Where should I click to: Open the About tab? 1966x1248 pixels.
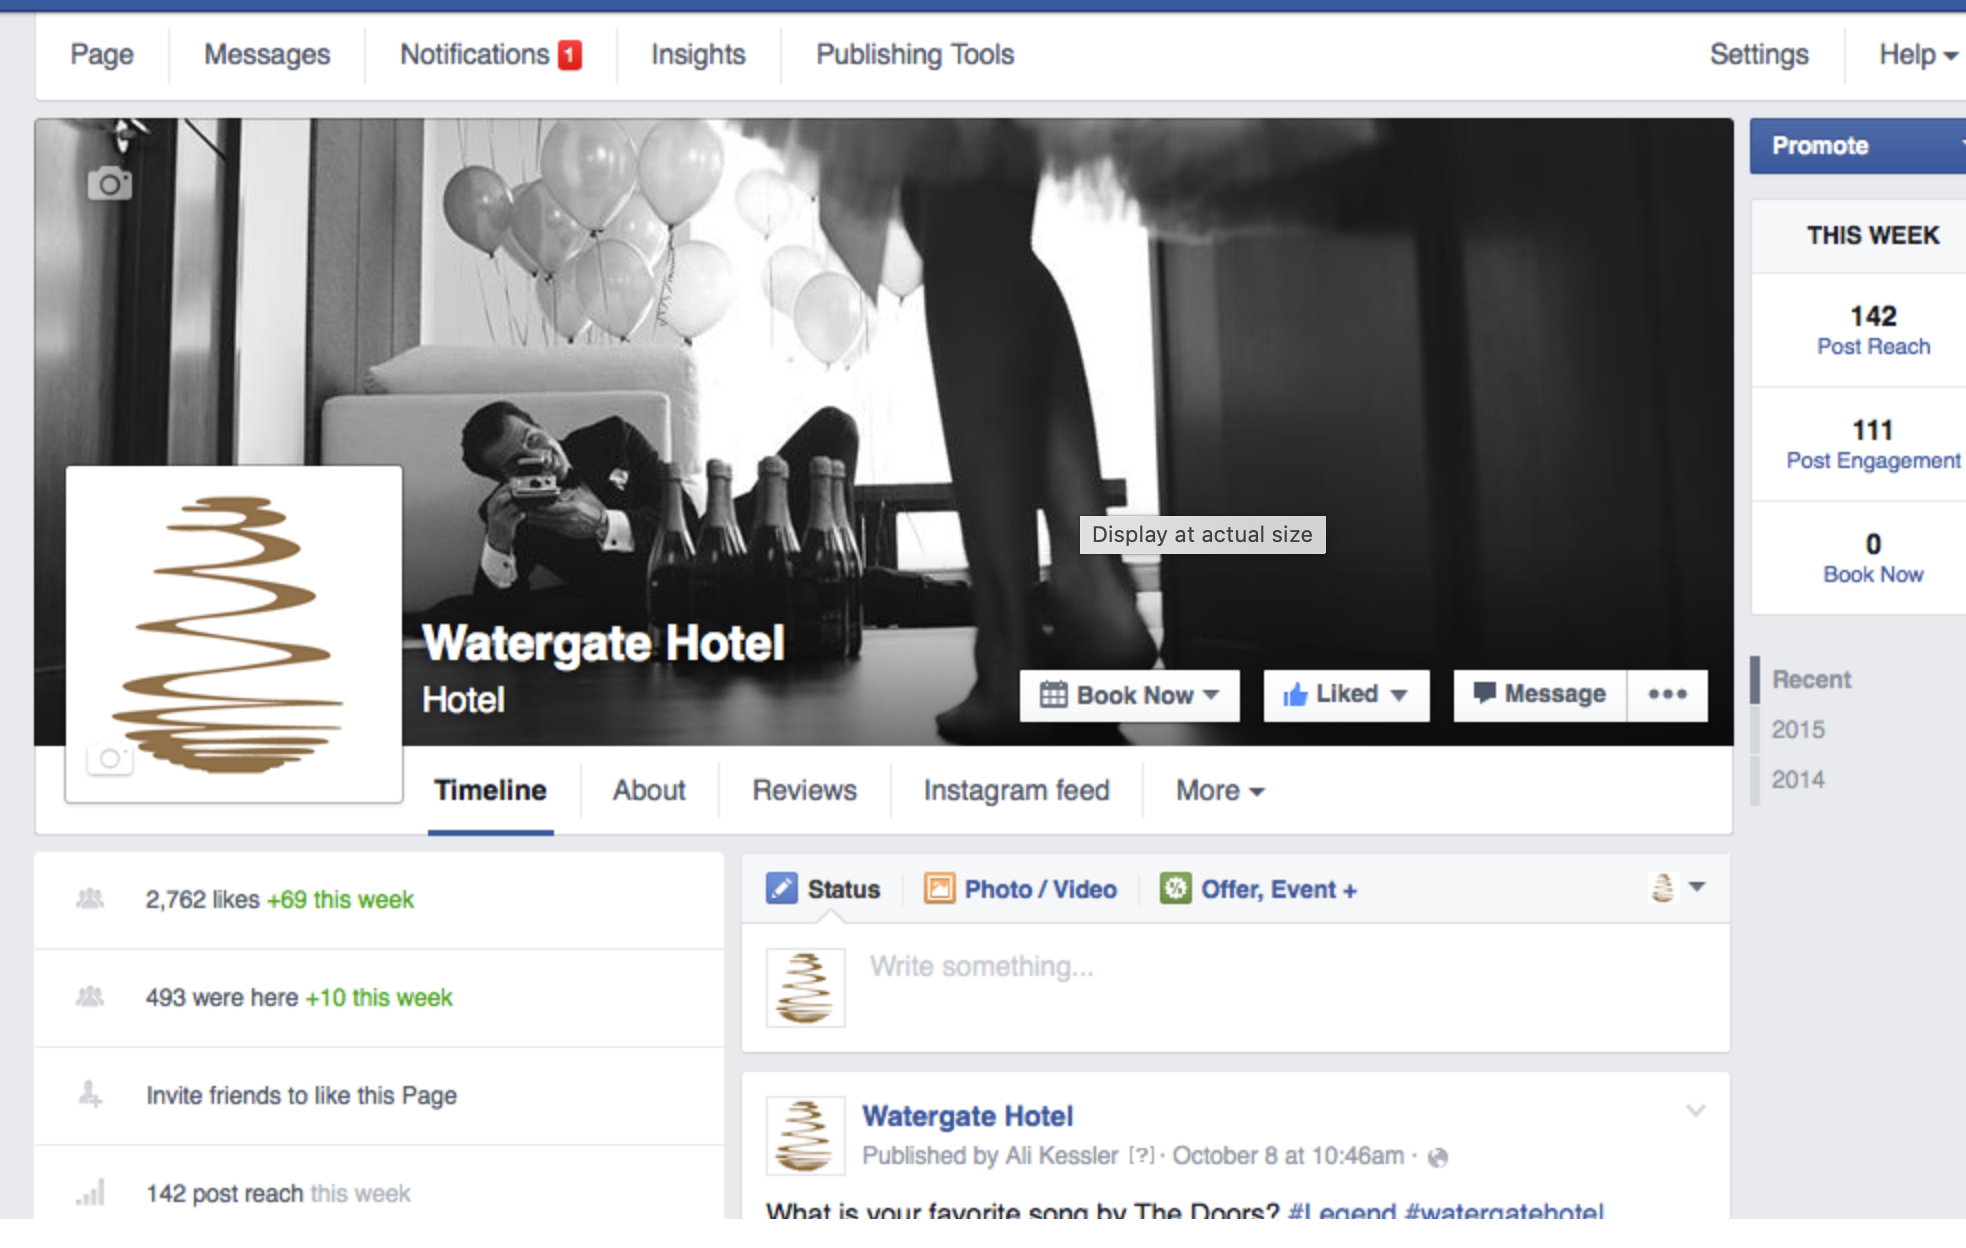[649, 790]
